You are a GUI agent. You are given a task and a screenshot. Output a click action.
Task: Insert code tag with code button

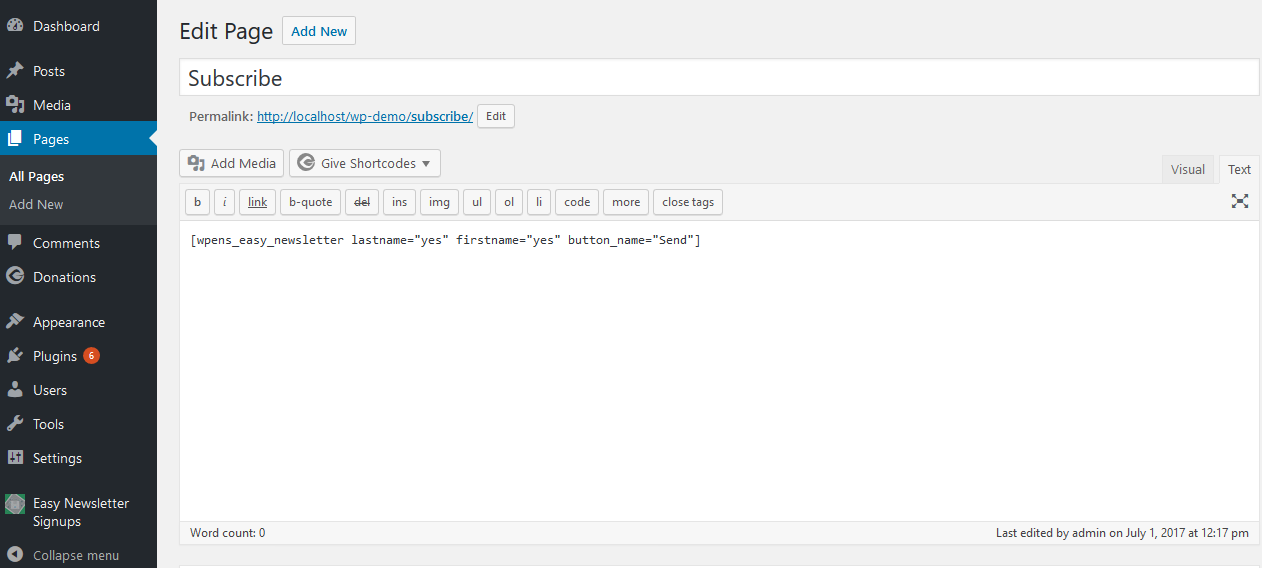coord(577,202)
